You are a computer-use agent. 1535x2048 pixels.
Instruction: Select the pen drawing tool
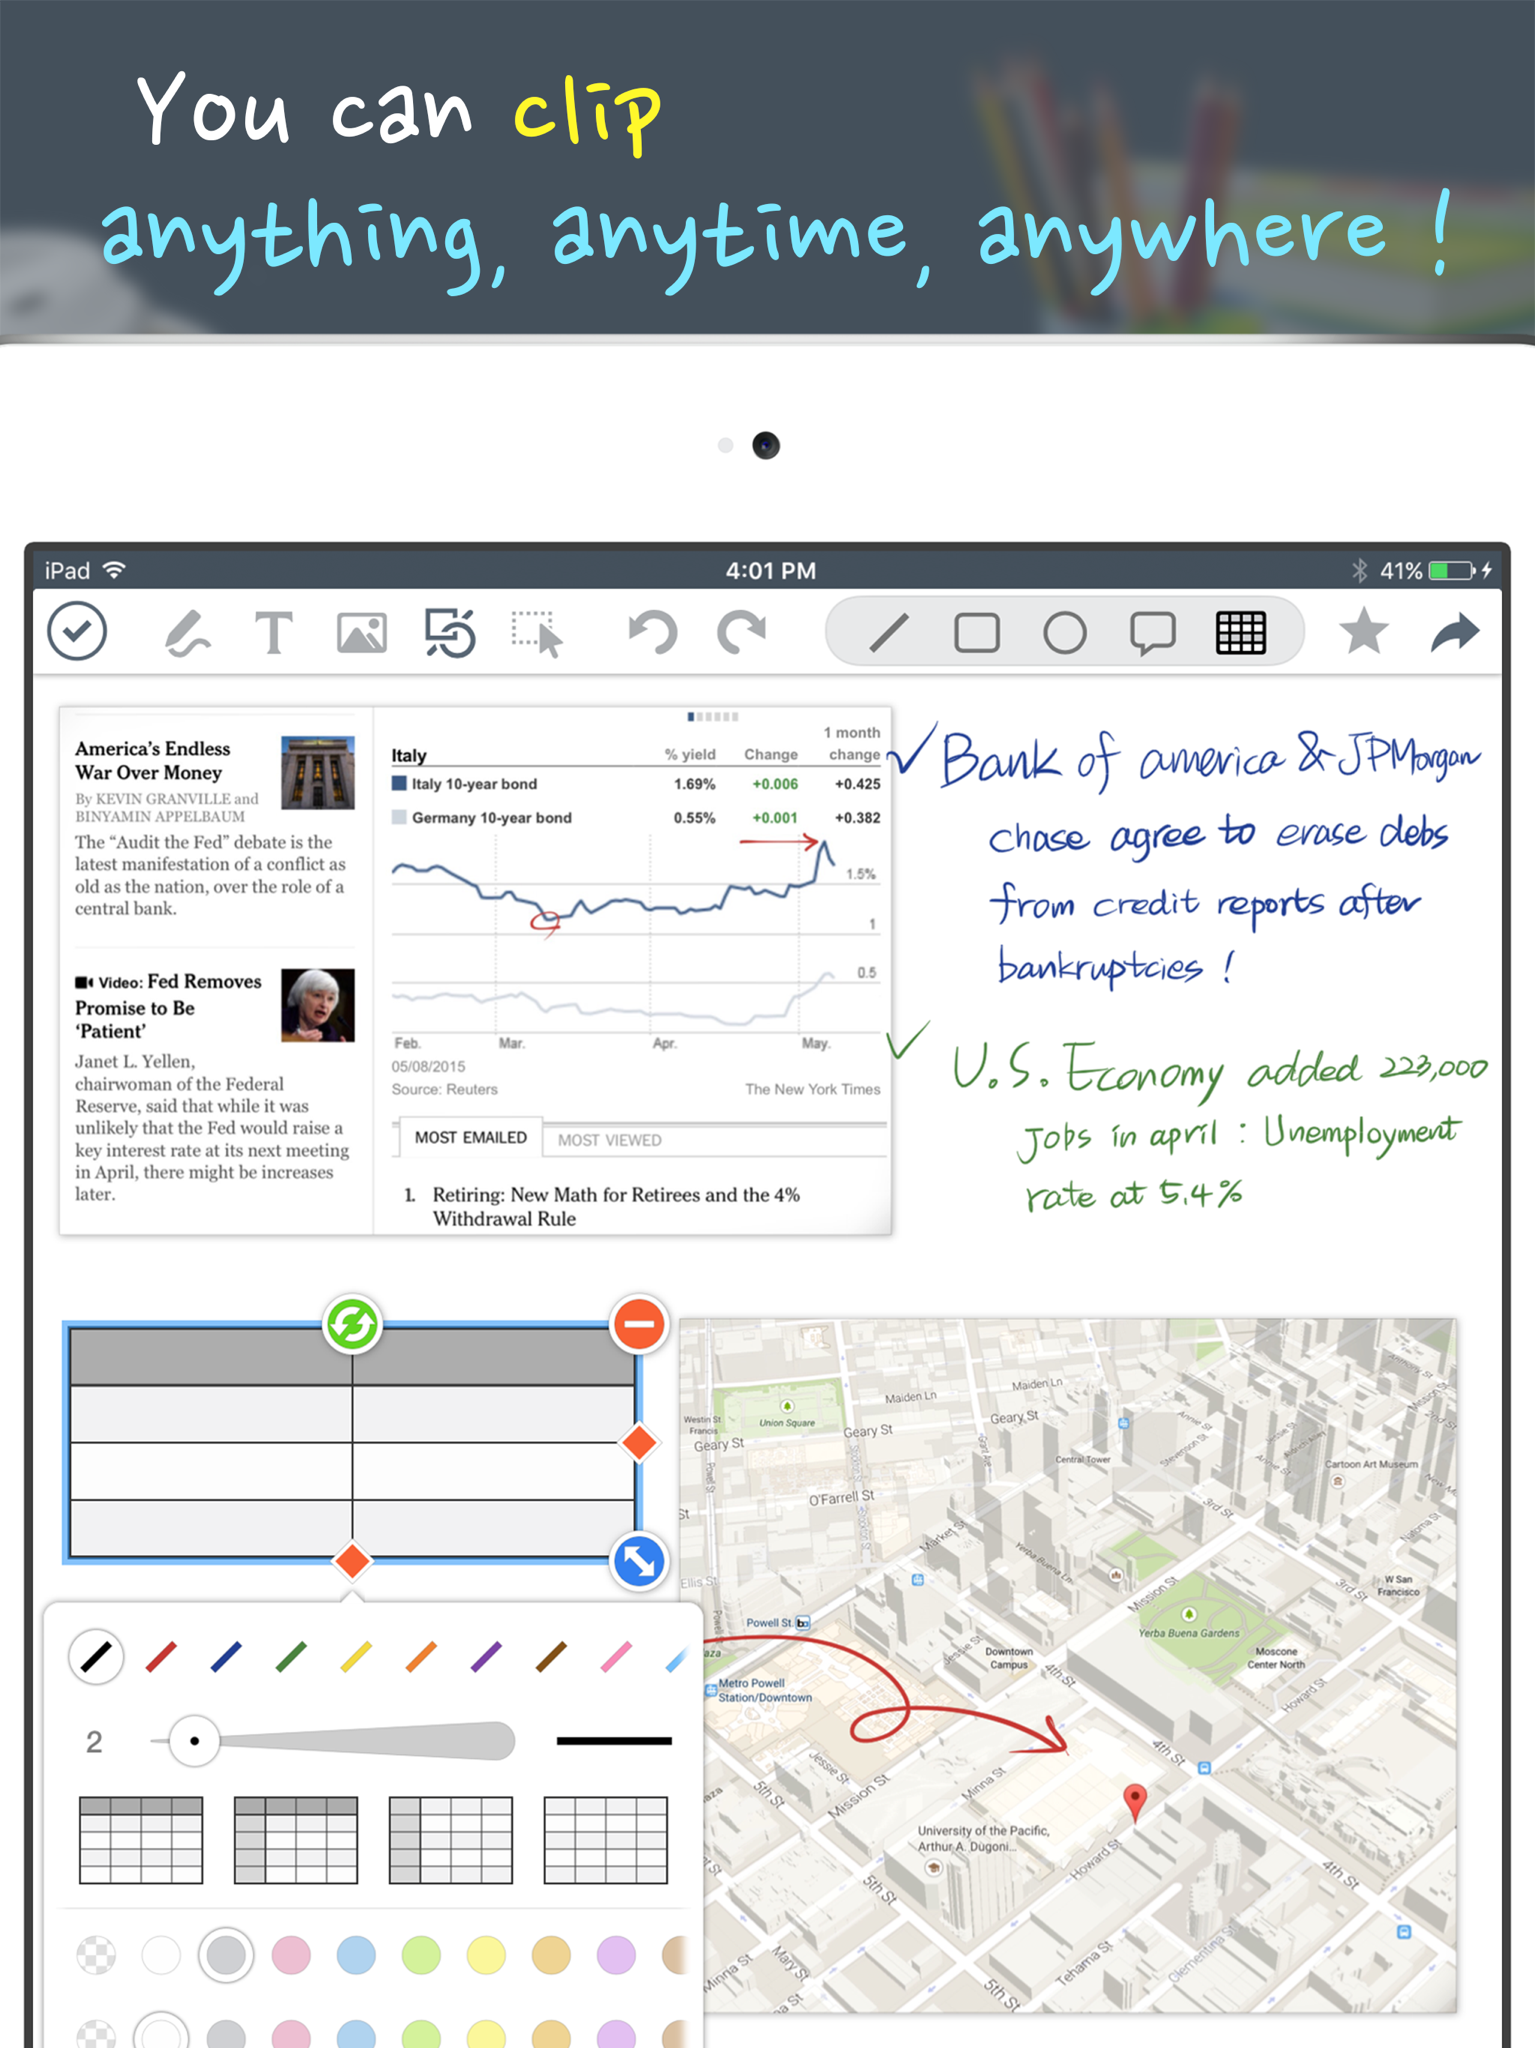tap(186, 633)
